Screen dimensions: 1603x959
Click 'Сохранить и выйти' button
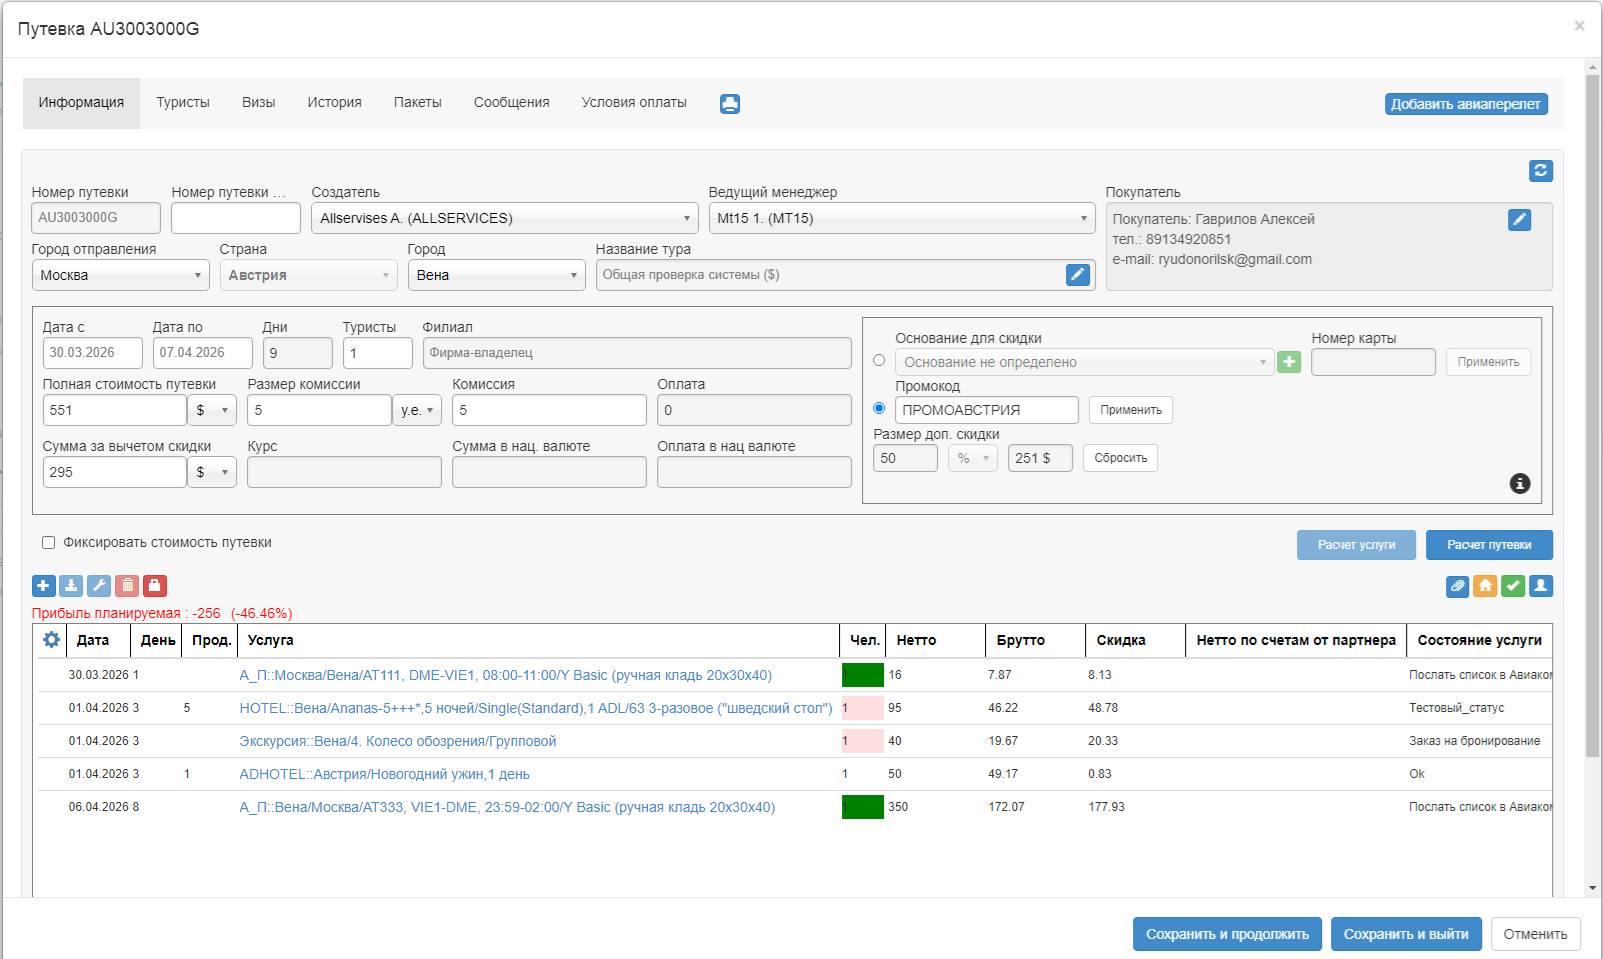tap(1405, 934)
